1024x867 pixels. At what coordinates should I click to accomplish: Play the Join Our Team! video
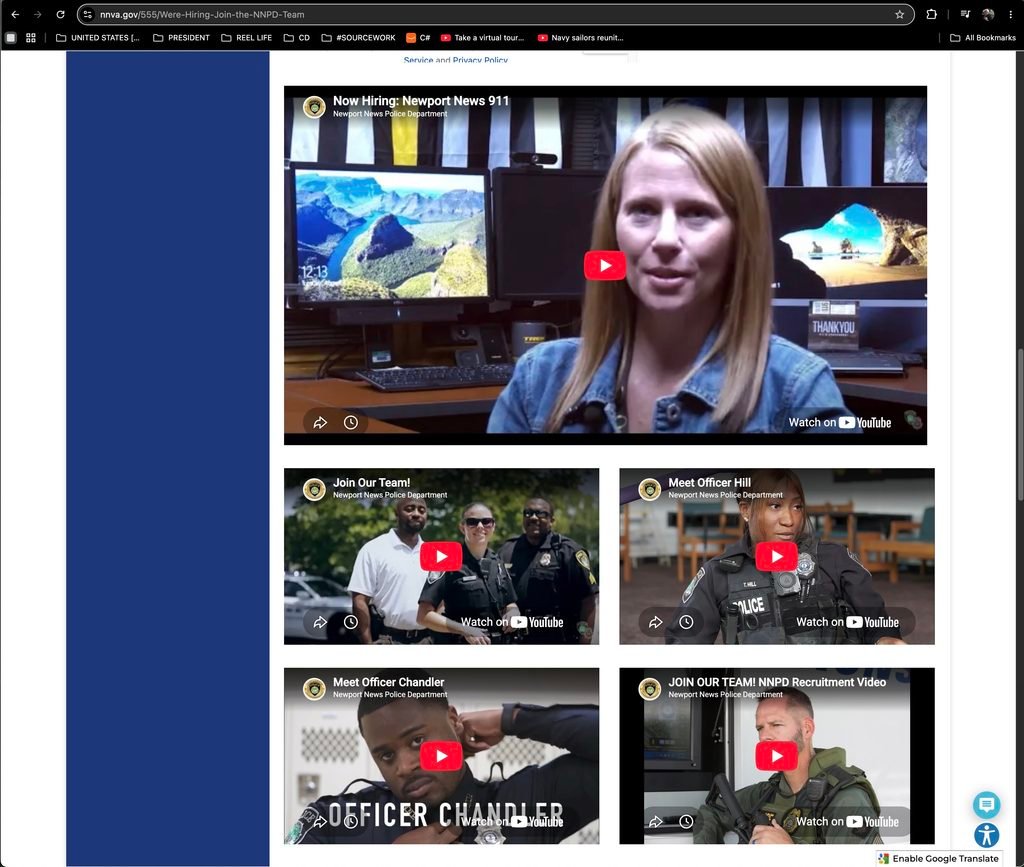pos(441,556)
